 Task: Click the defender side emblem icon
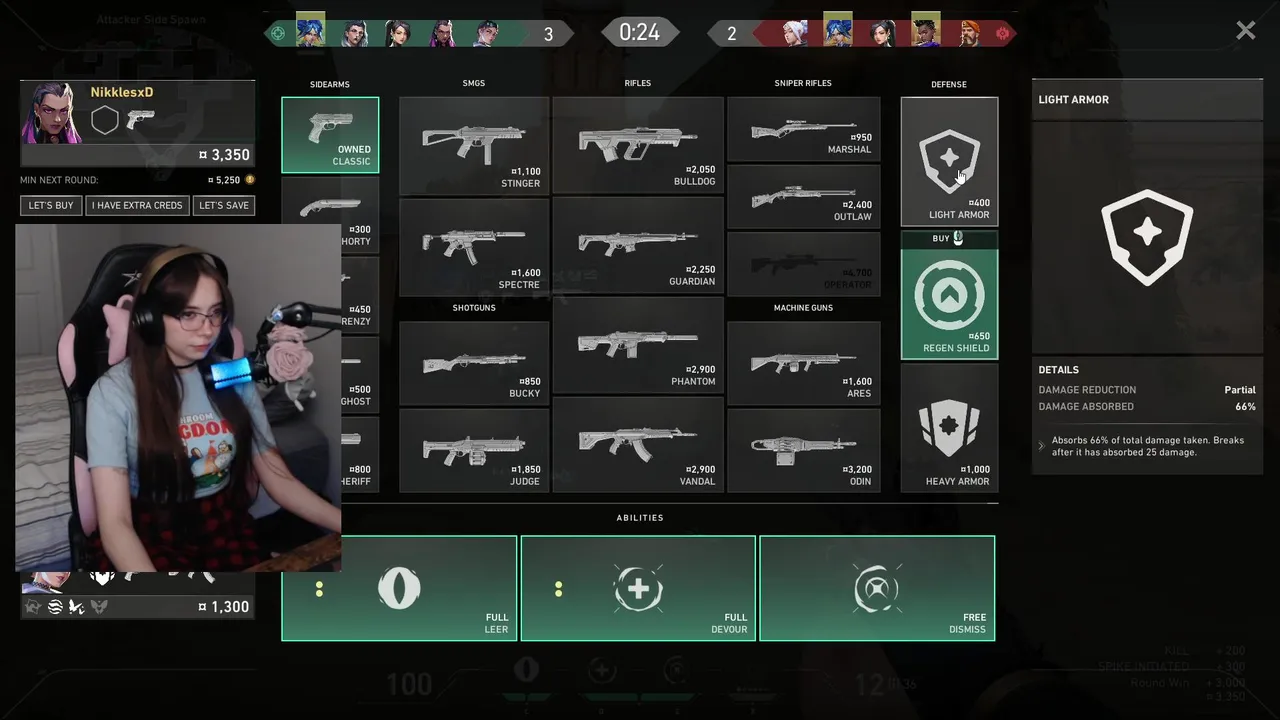(1002, 33)
